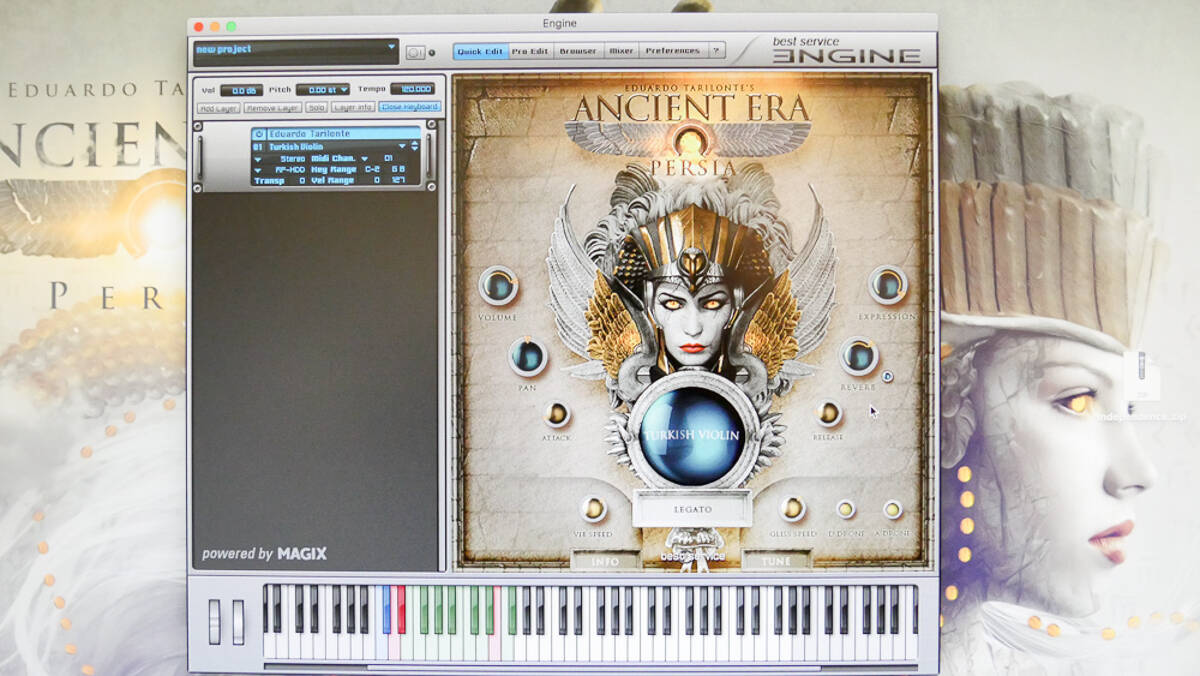Open the Mixer tab
Screen dimensions: 1200x676
tap(621, 51)
